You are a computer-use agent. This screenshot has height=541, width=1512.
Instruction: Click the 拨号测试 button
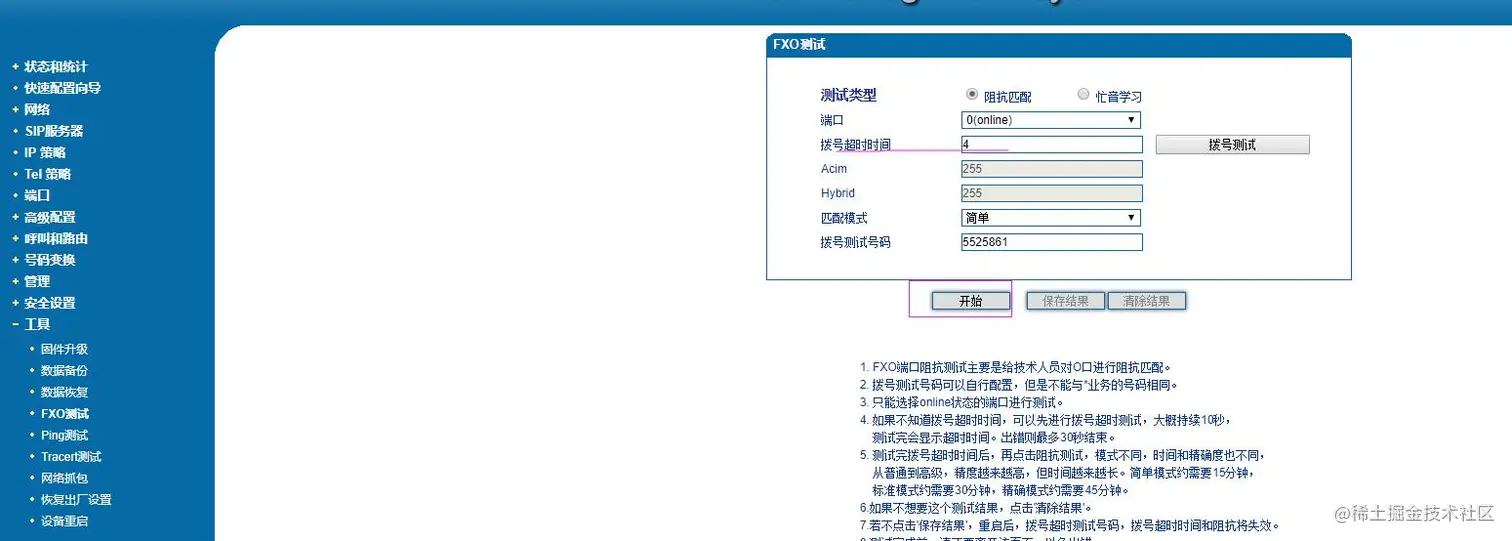(x=1232, y=145)
